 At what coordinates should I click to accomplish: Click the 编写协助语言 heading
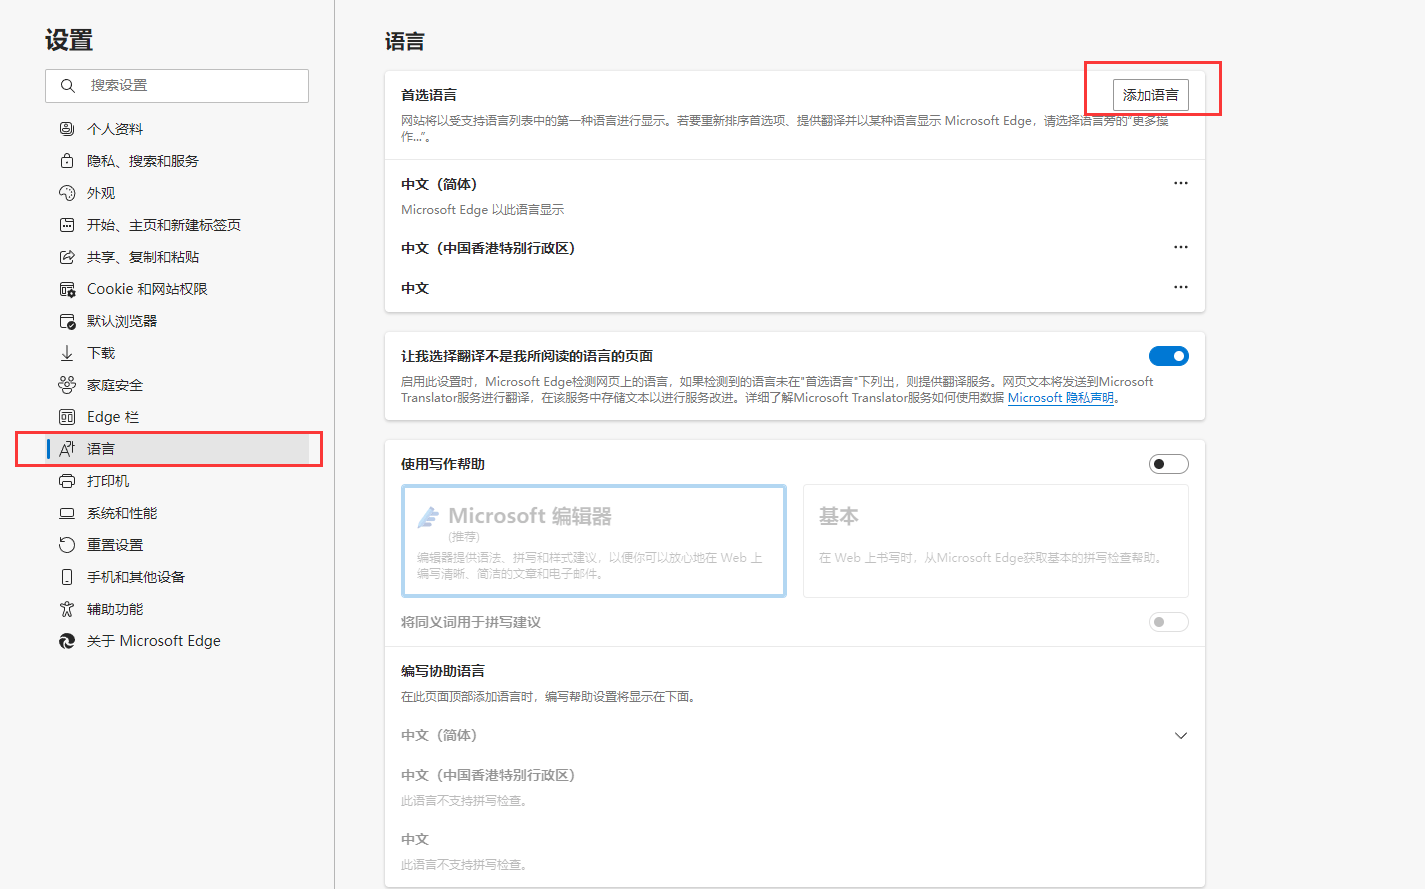point(443,671)
